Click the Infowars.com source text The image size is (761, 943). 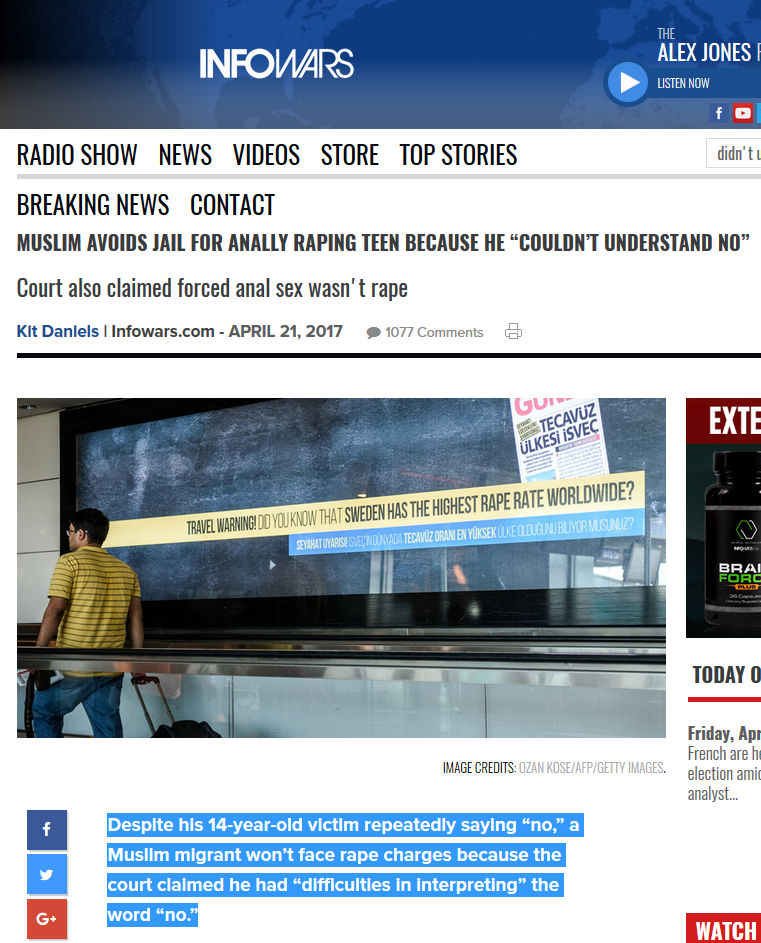[163, 331]
